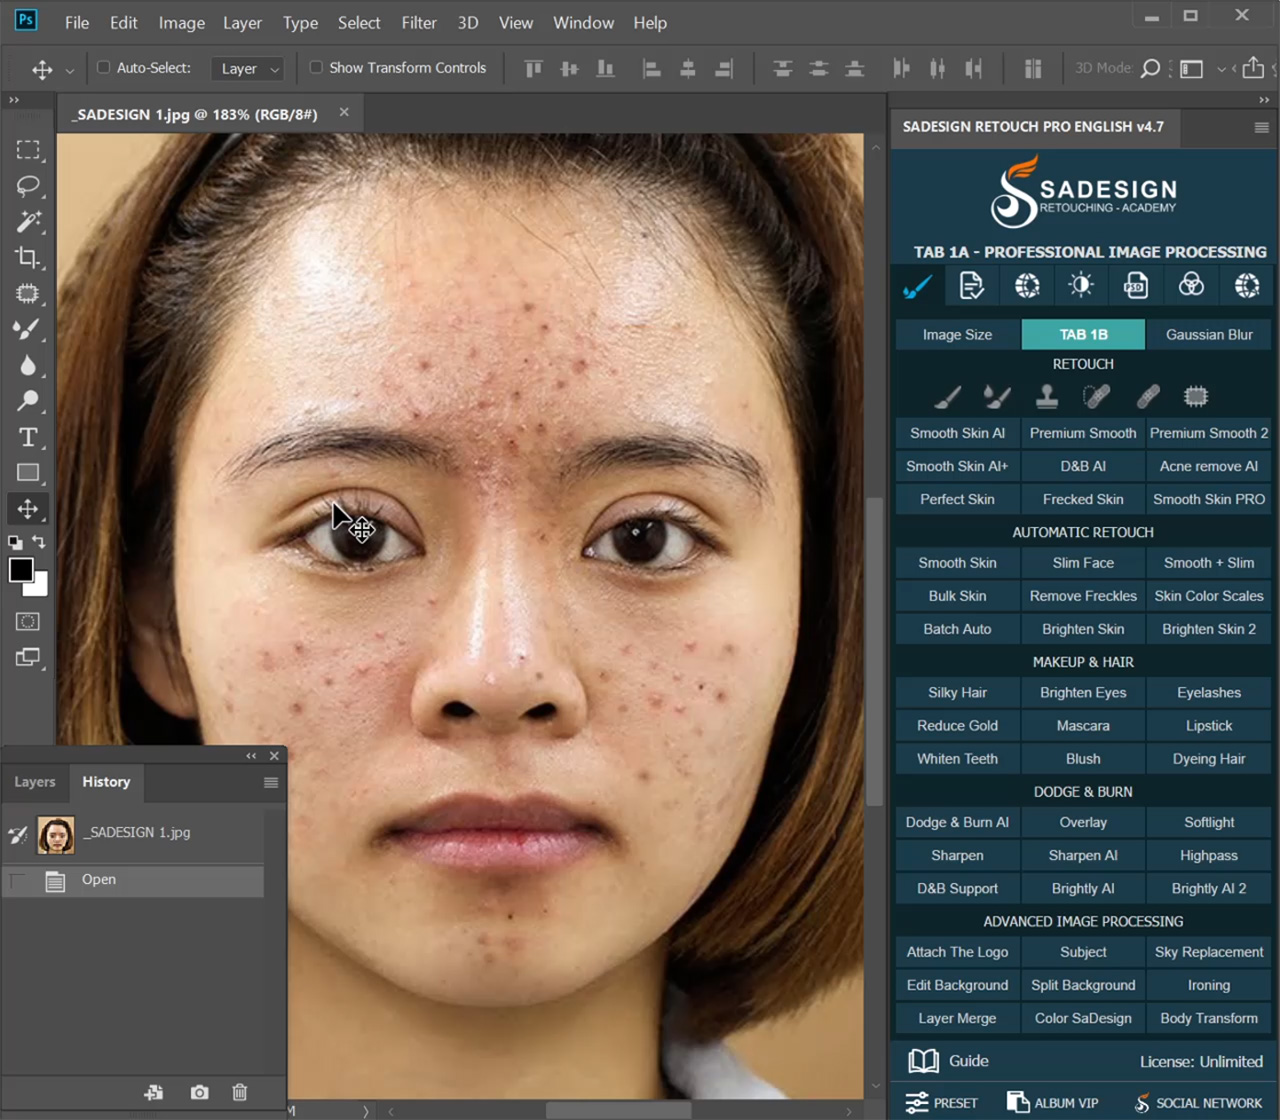
Task: Select the Crop tool
Action: pyautogui.click(x=28, y=257)
